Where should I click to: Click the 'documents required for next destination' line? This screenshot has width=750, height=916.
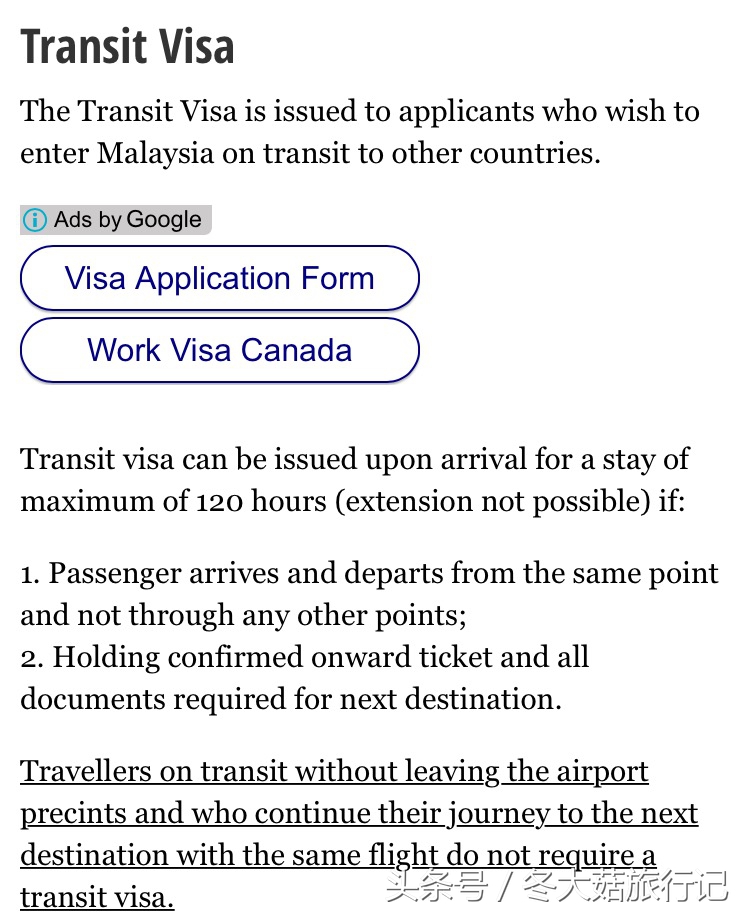[290, 699]
